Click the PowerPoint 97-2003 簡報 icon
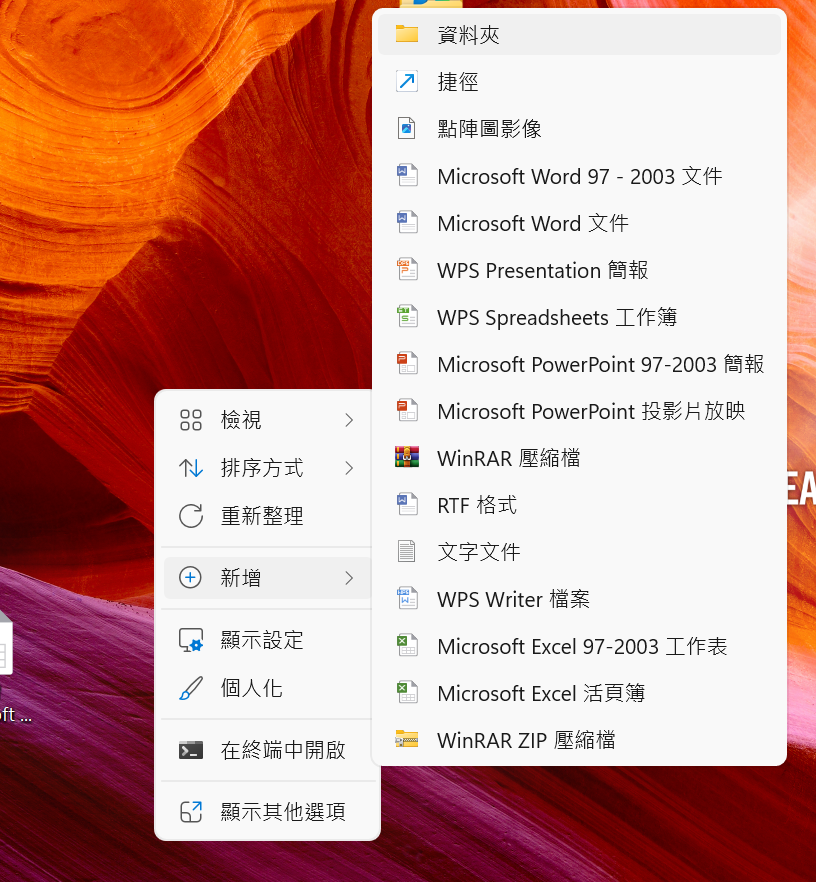The image size is (816, 882). coord(407,363)
